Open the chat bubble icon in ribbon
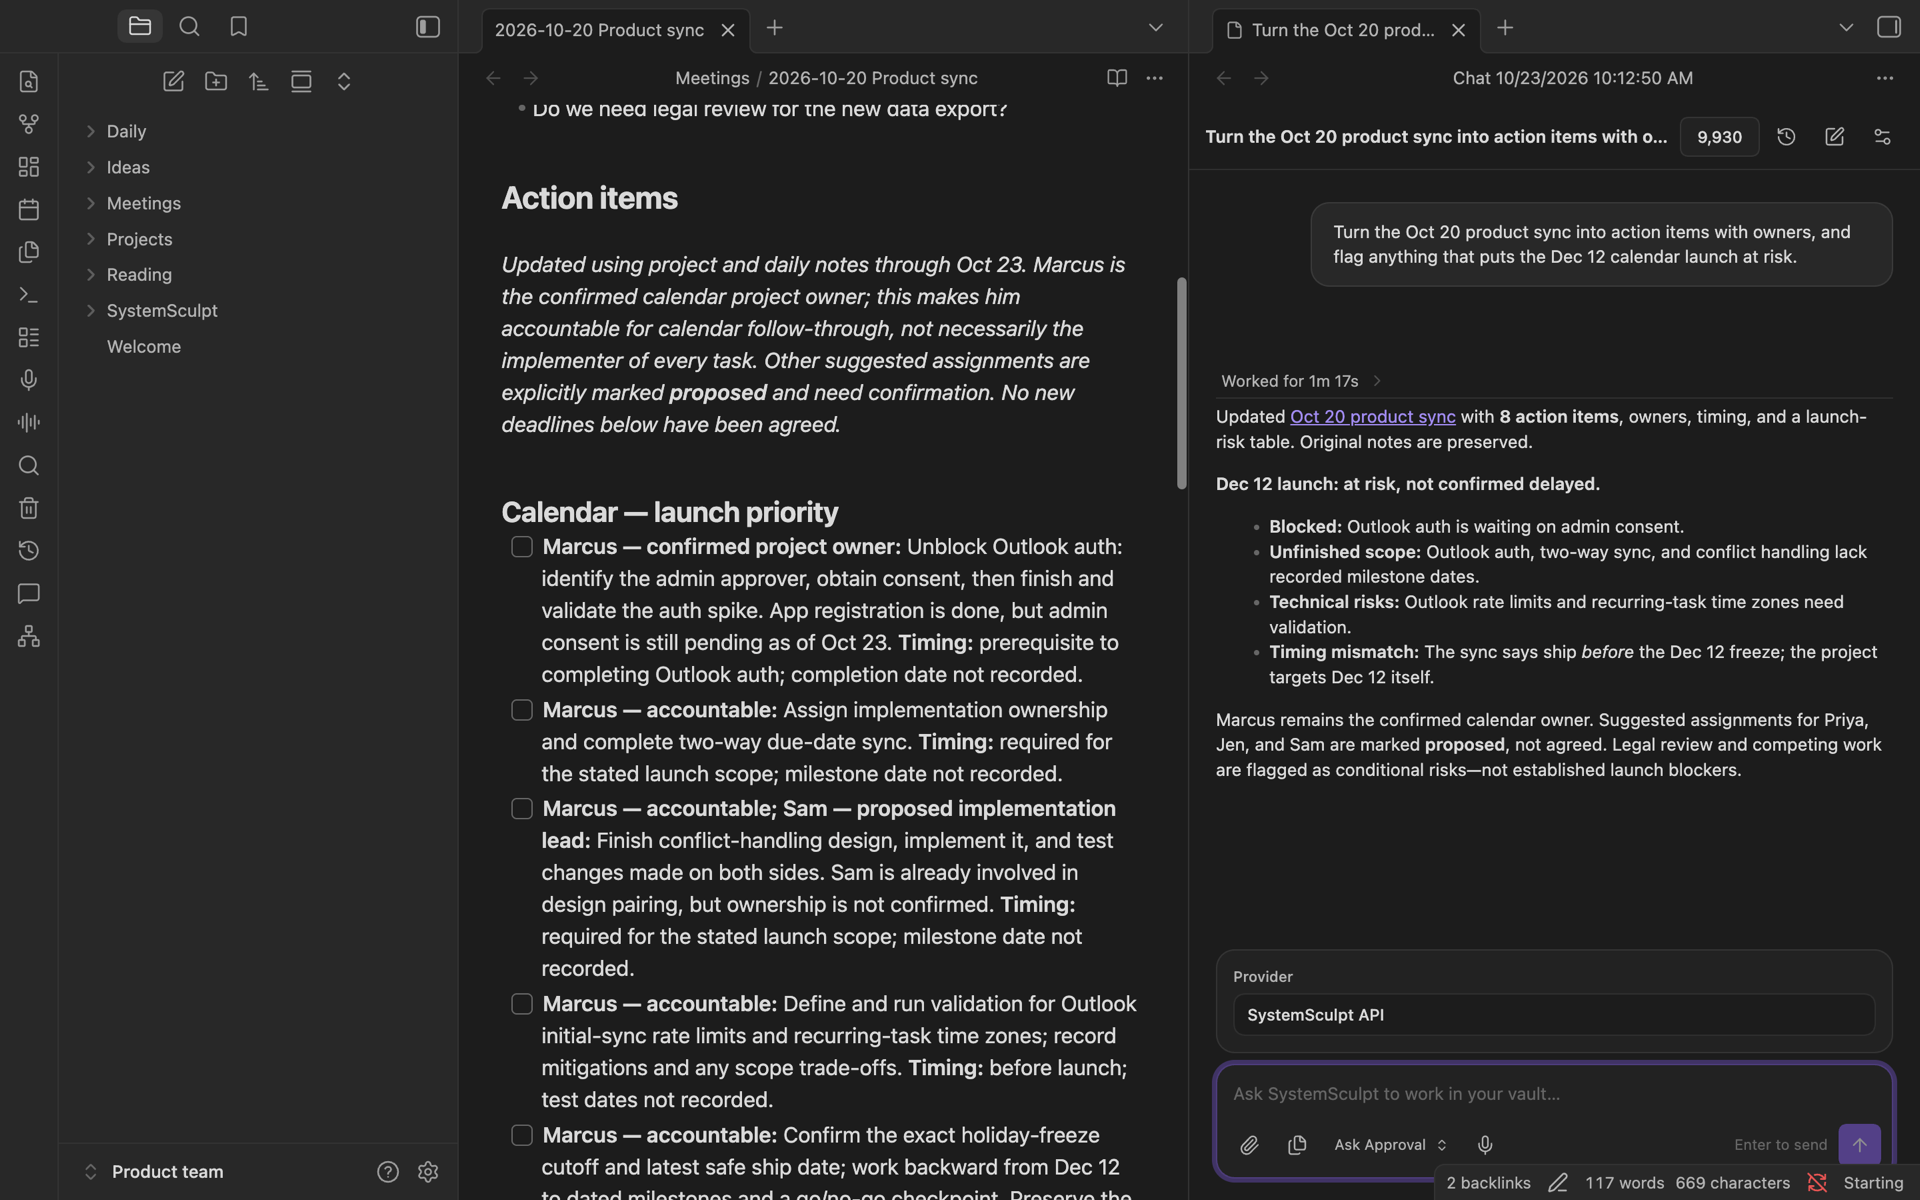 [x=29, y=594]
